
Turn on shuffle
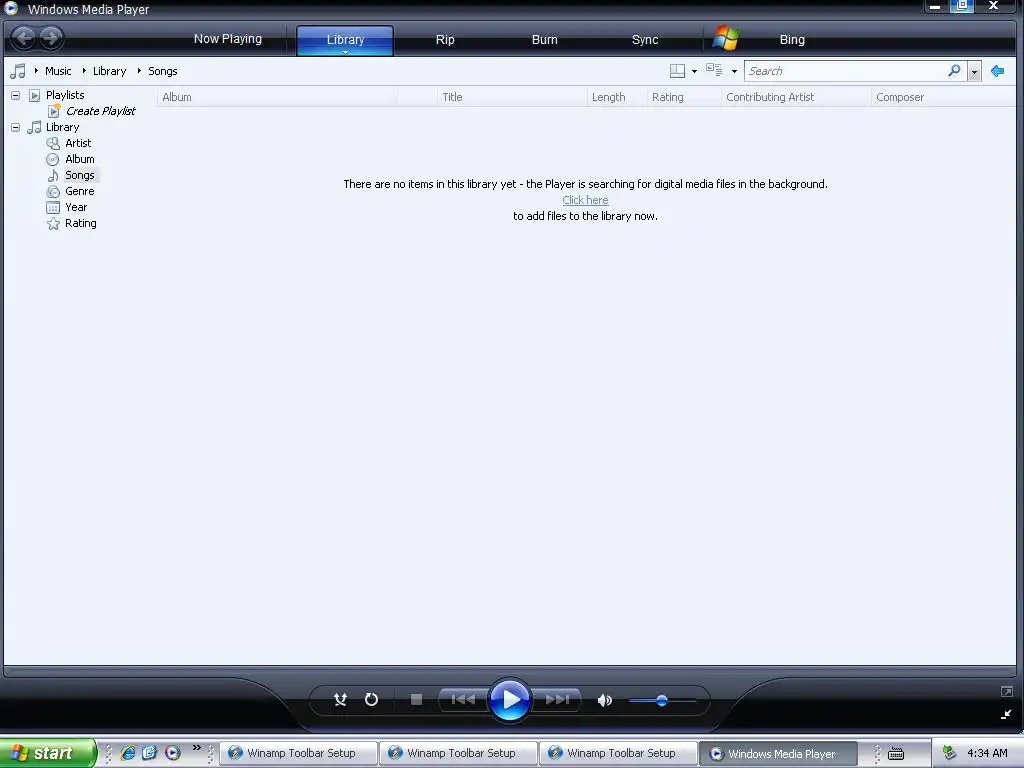point(340,699)
